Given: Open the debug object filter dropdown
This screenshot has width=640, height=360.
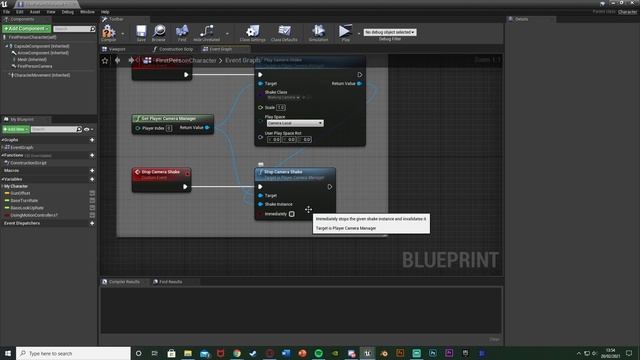Looking at the screenshot, I should tap(390, 32).
